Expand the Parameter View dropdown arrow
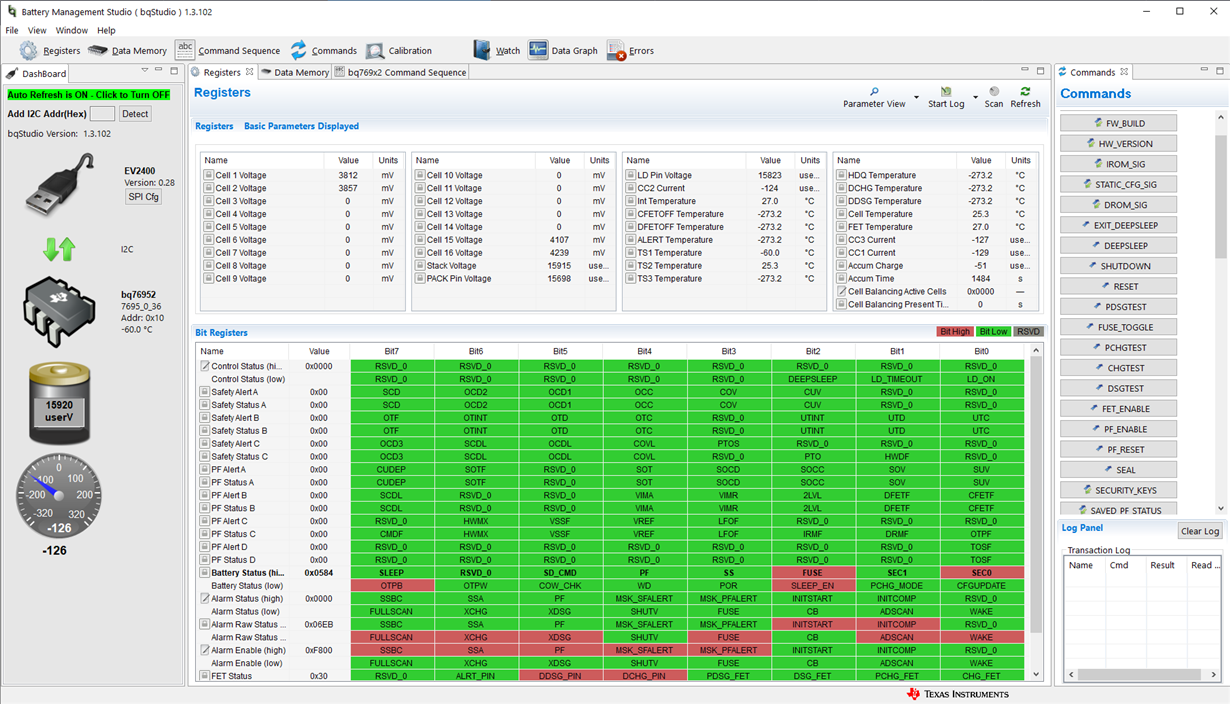This screenshot has height=704, width=1230. [916, 98]
